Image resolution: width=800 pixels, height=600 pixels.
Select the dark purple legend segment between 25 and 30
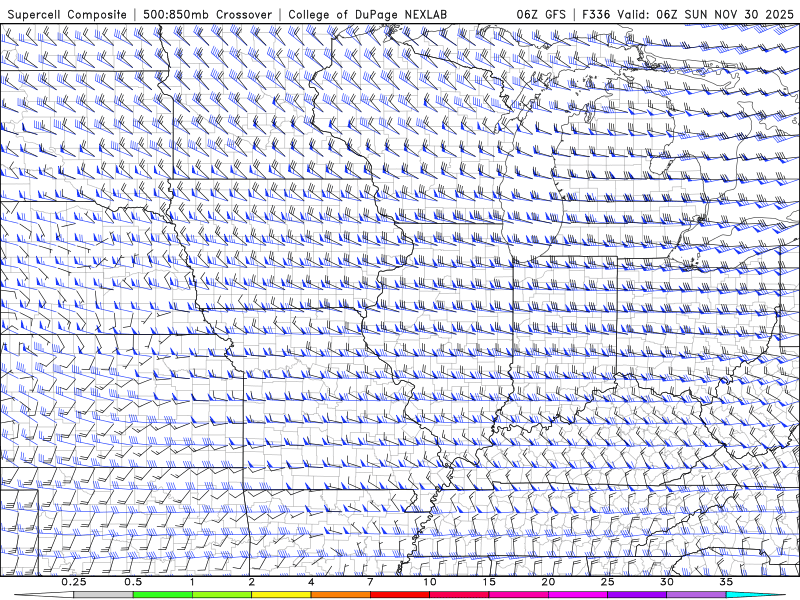coord(637,595)
